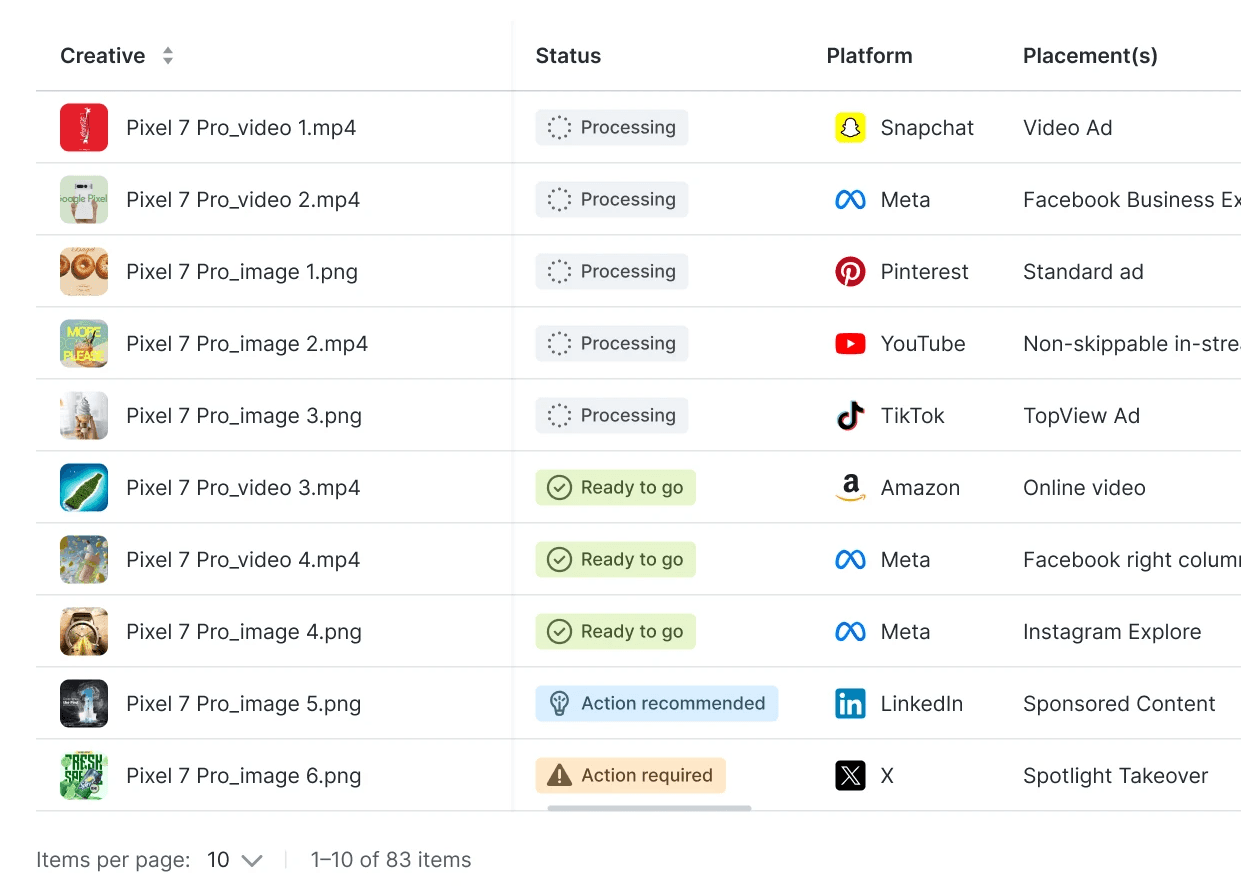The image size is (1241, 886).
Task: Click the horizontal scrollbar under the table
Action: tap(649, 808)
